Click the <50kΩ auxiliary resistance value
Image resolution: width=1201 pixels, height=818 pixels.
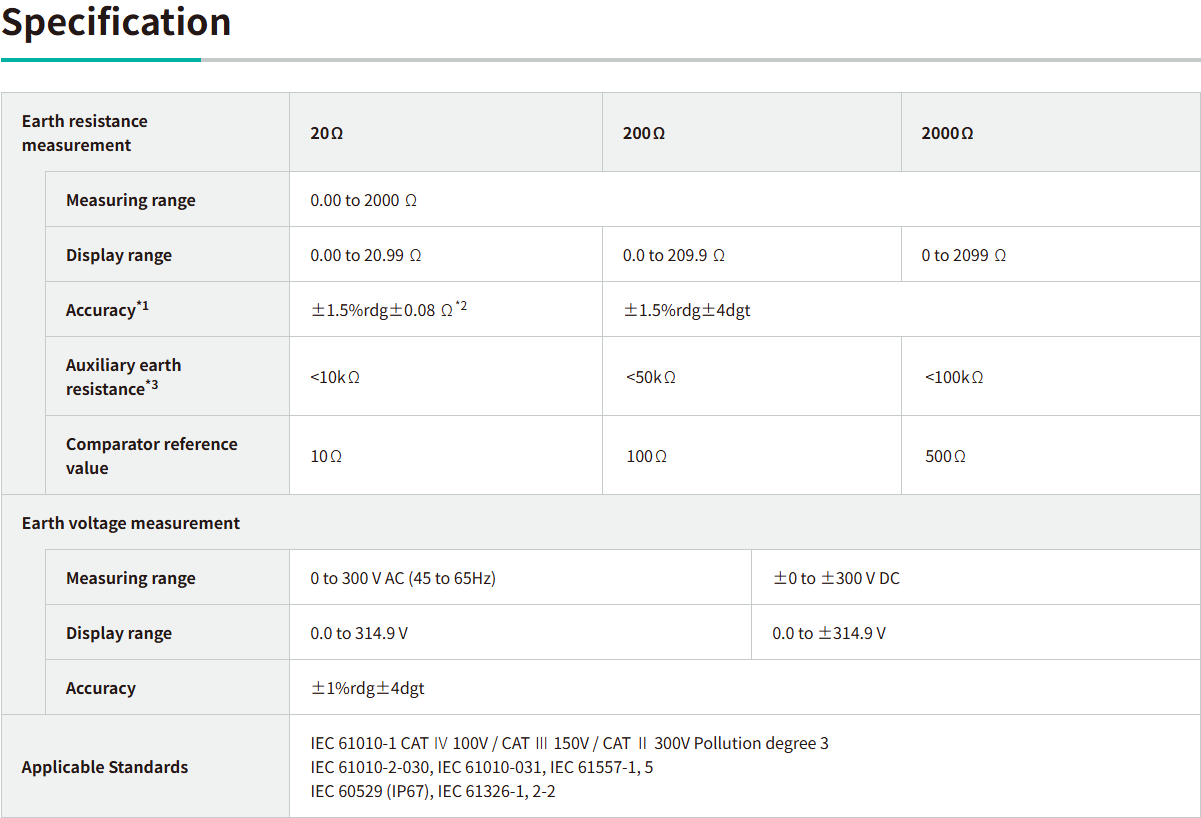[x=651, y=377]
